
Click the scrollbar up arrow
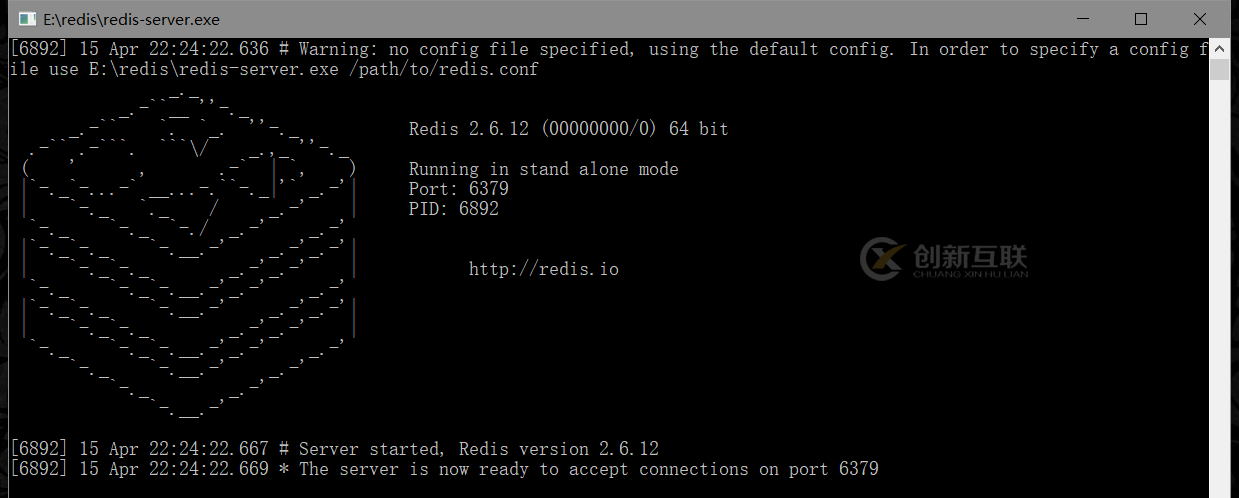click(x=1219, y=48)
